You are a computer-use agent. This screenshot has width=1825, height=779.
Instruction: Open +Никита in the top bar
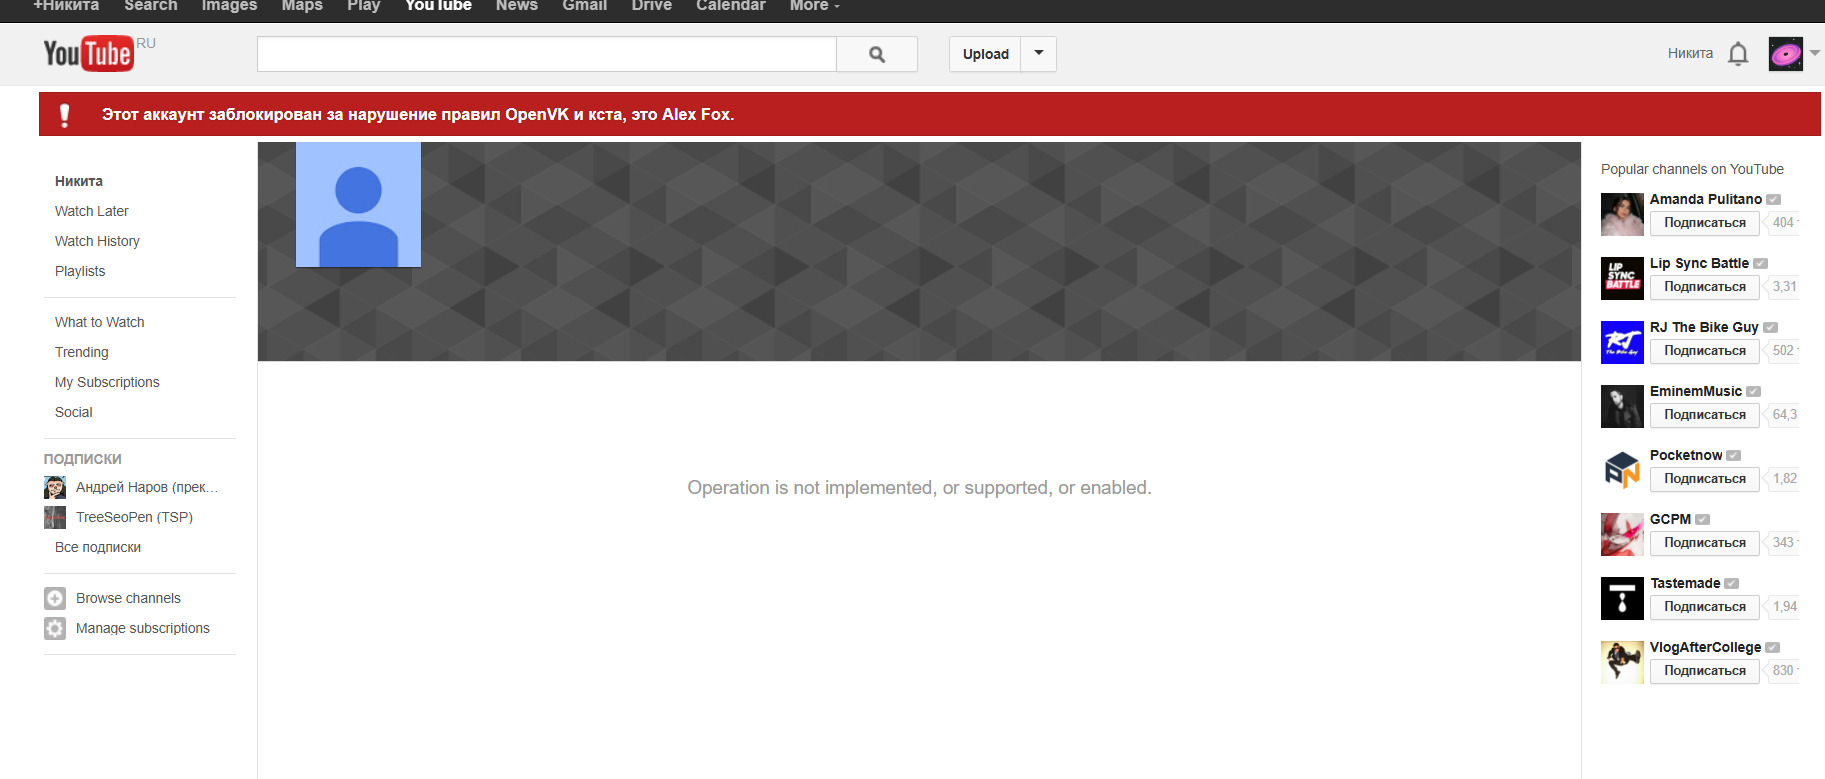pyautogui.click(x=66, y=6)
